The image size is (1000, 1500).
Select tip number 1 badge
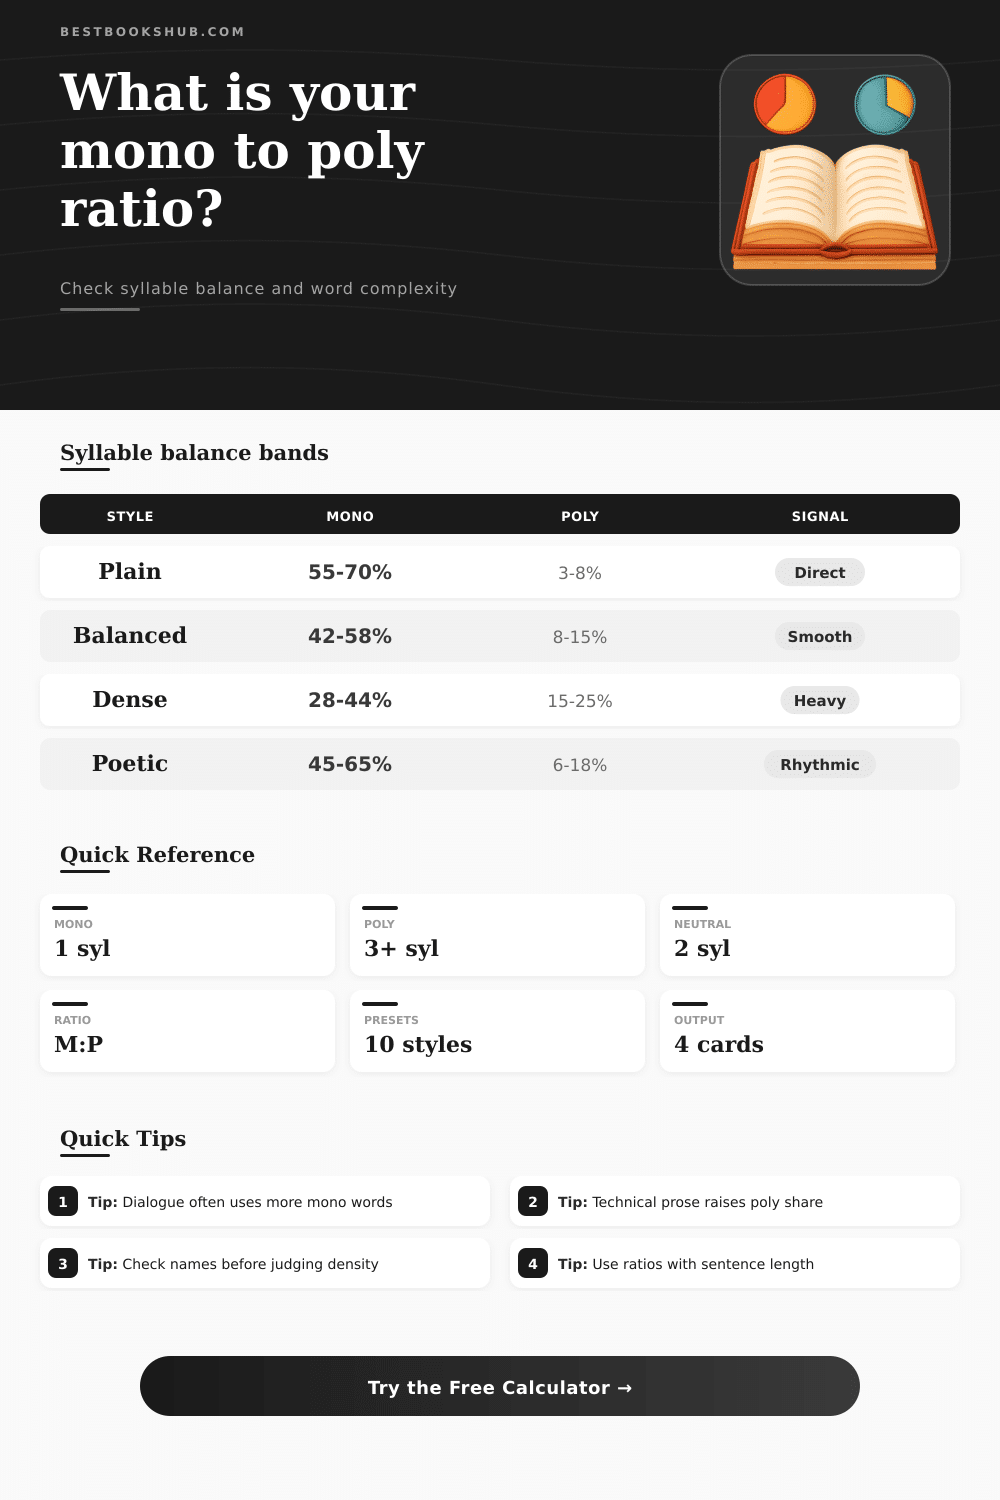coord(63,1202)
